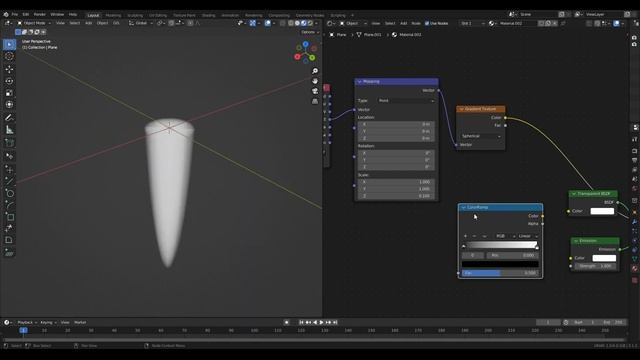Pick the Rotate tool in the viewport toolbar
This screenshot has height=360, width=640.
(x=9, y=81)
